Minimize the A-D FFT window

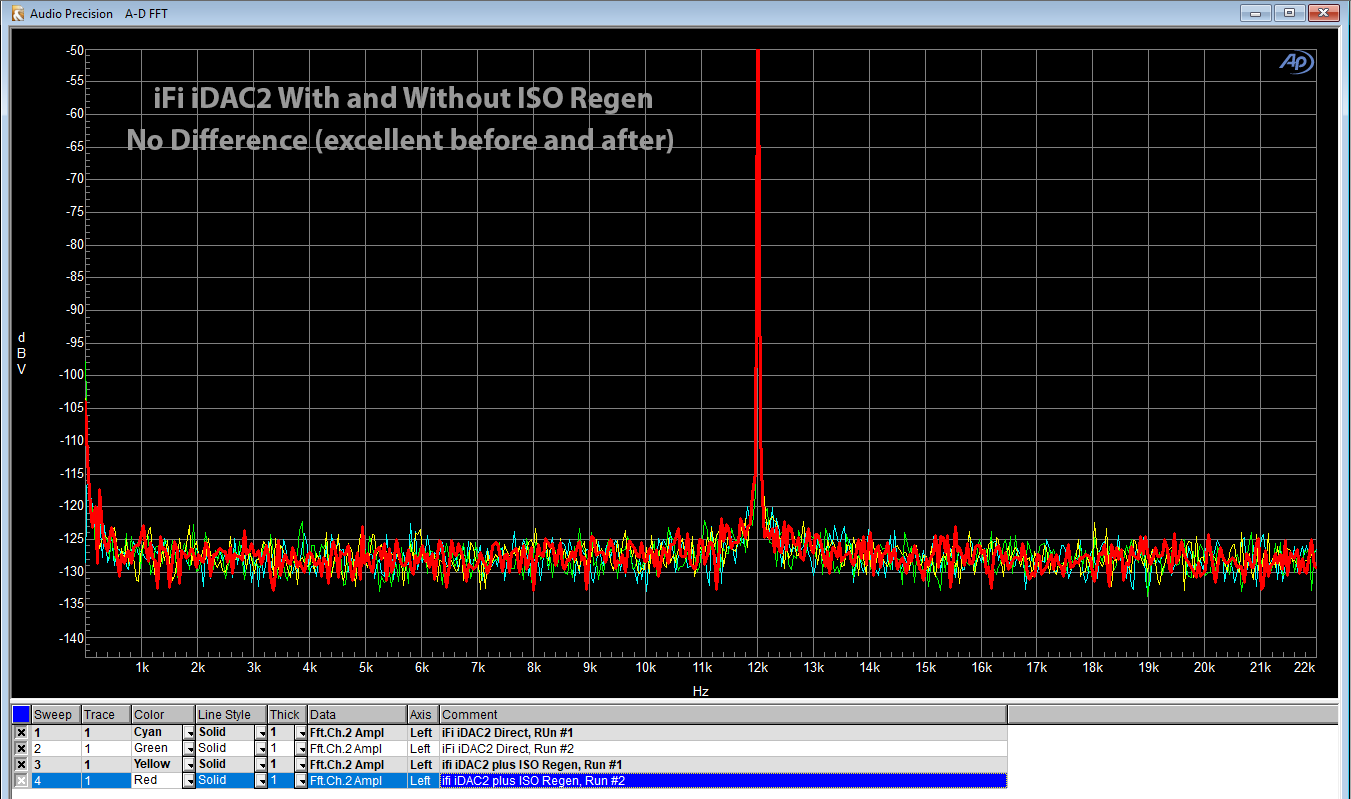click(1255, 13)
